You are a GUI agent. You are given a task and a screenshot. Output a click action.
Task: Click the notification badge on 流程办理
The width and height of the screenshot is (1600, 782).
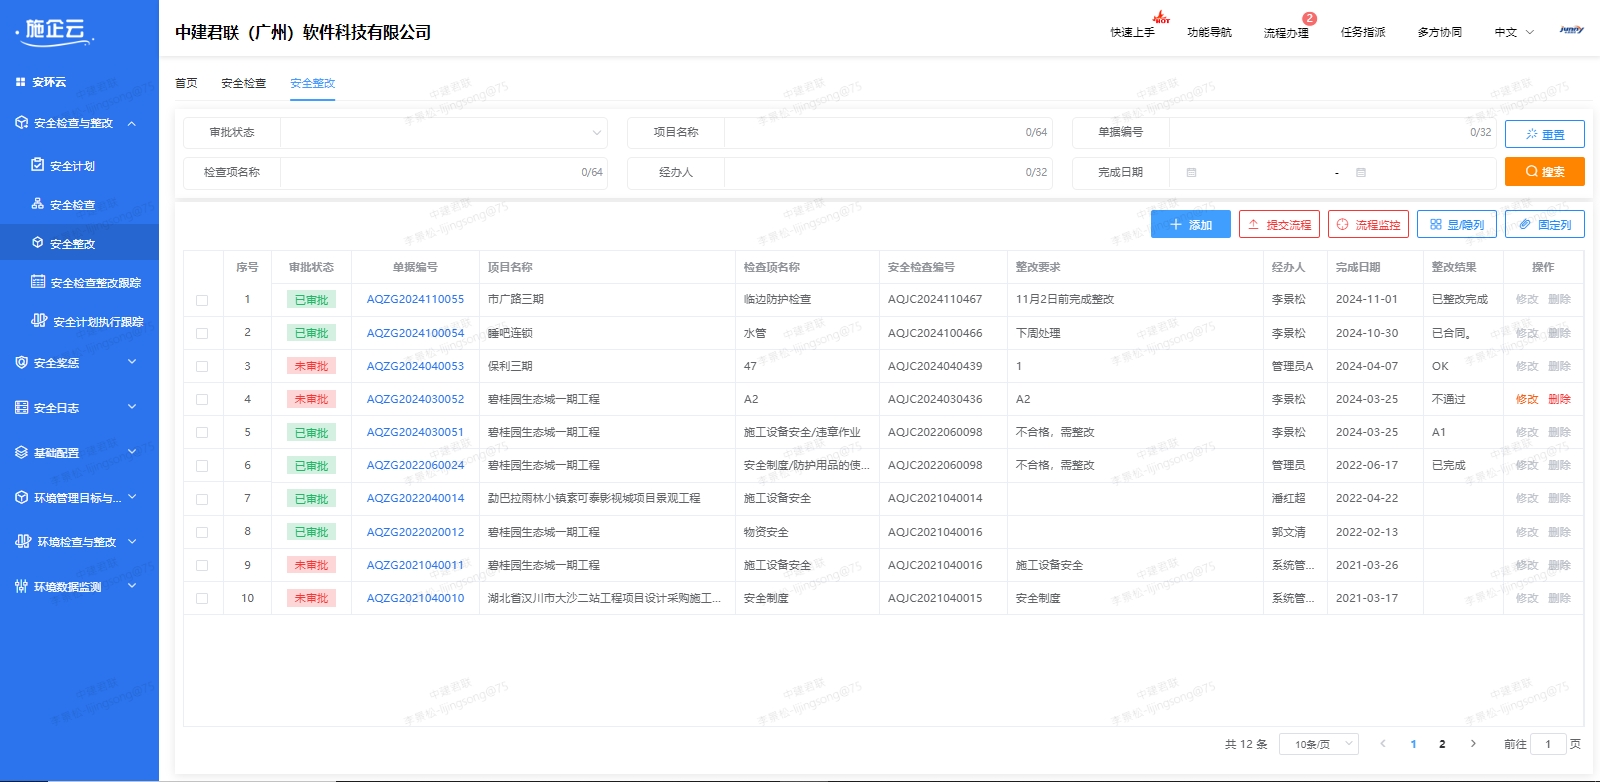click(1310, 18)
